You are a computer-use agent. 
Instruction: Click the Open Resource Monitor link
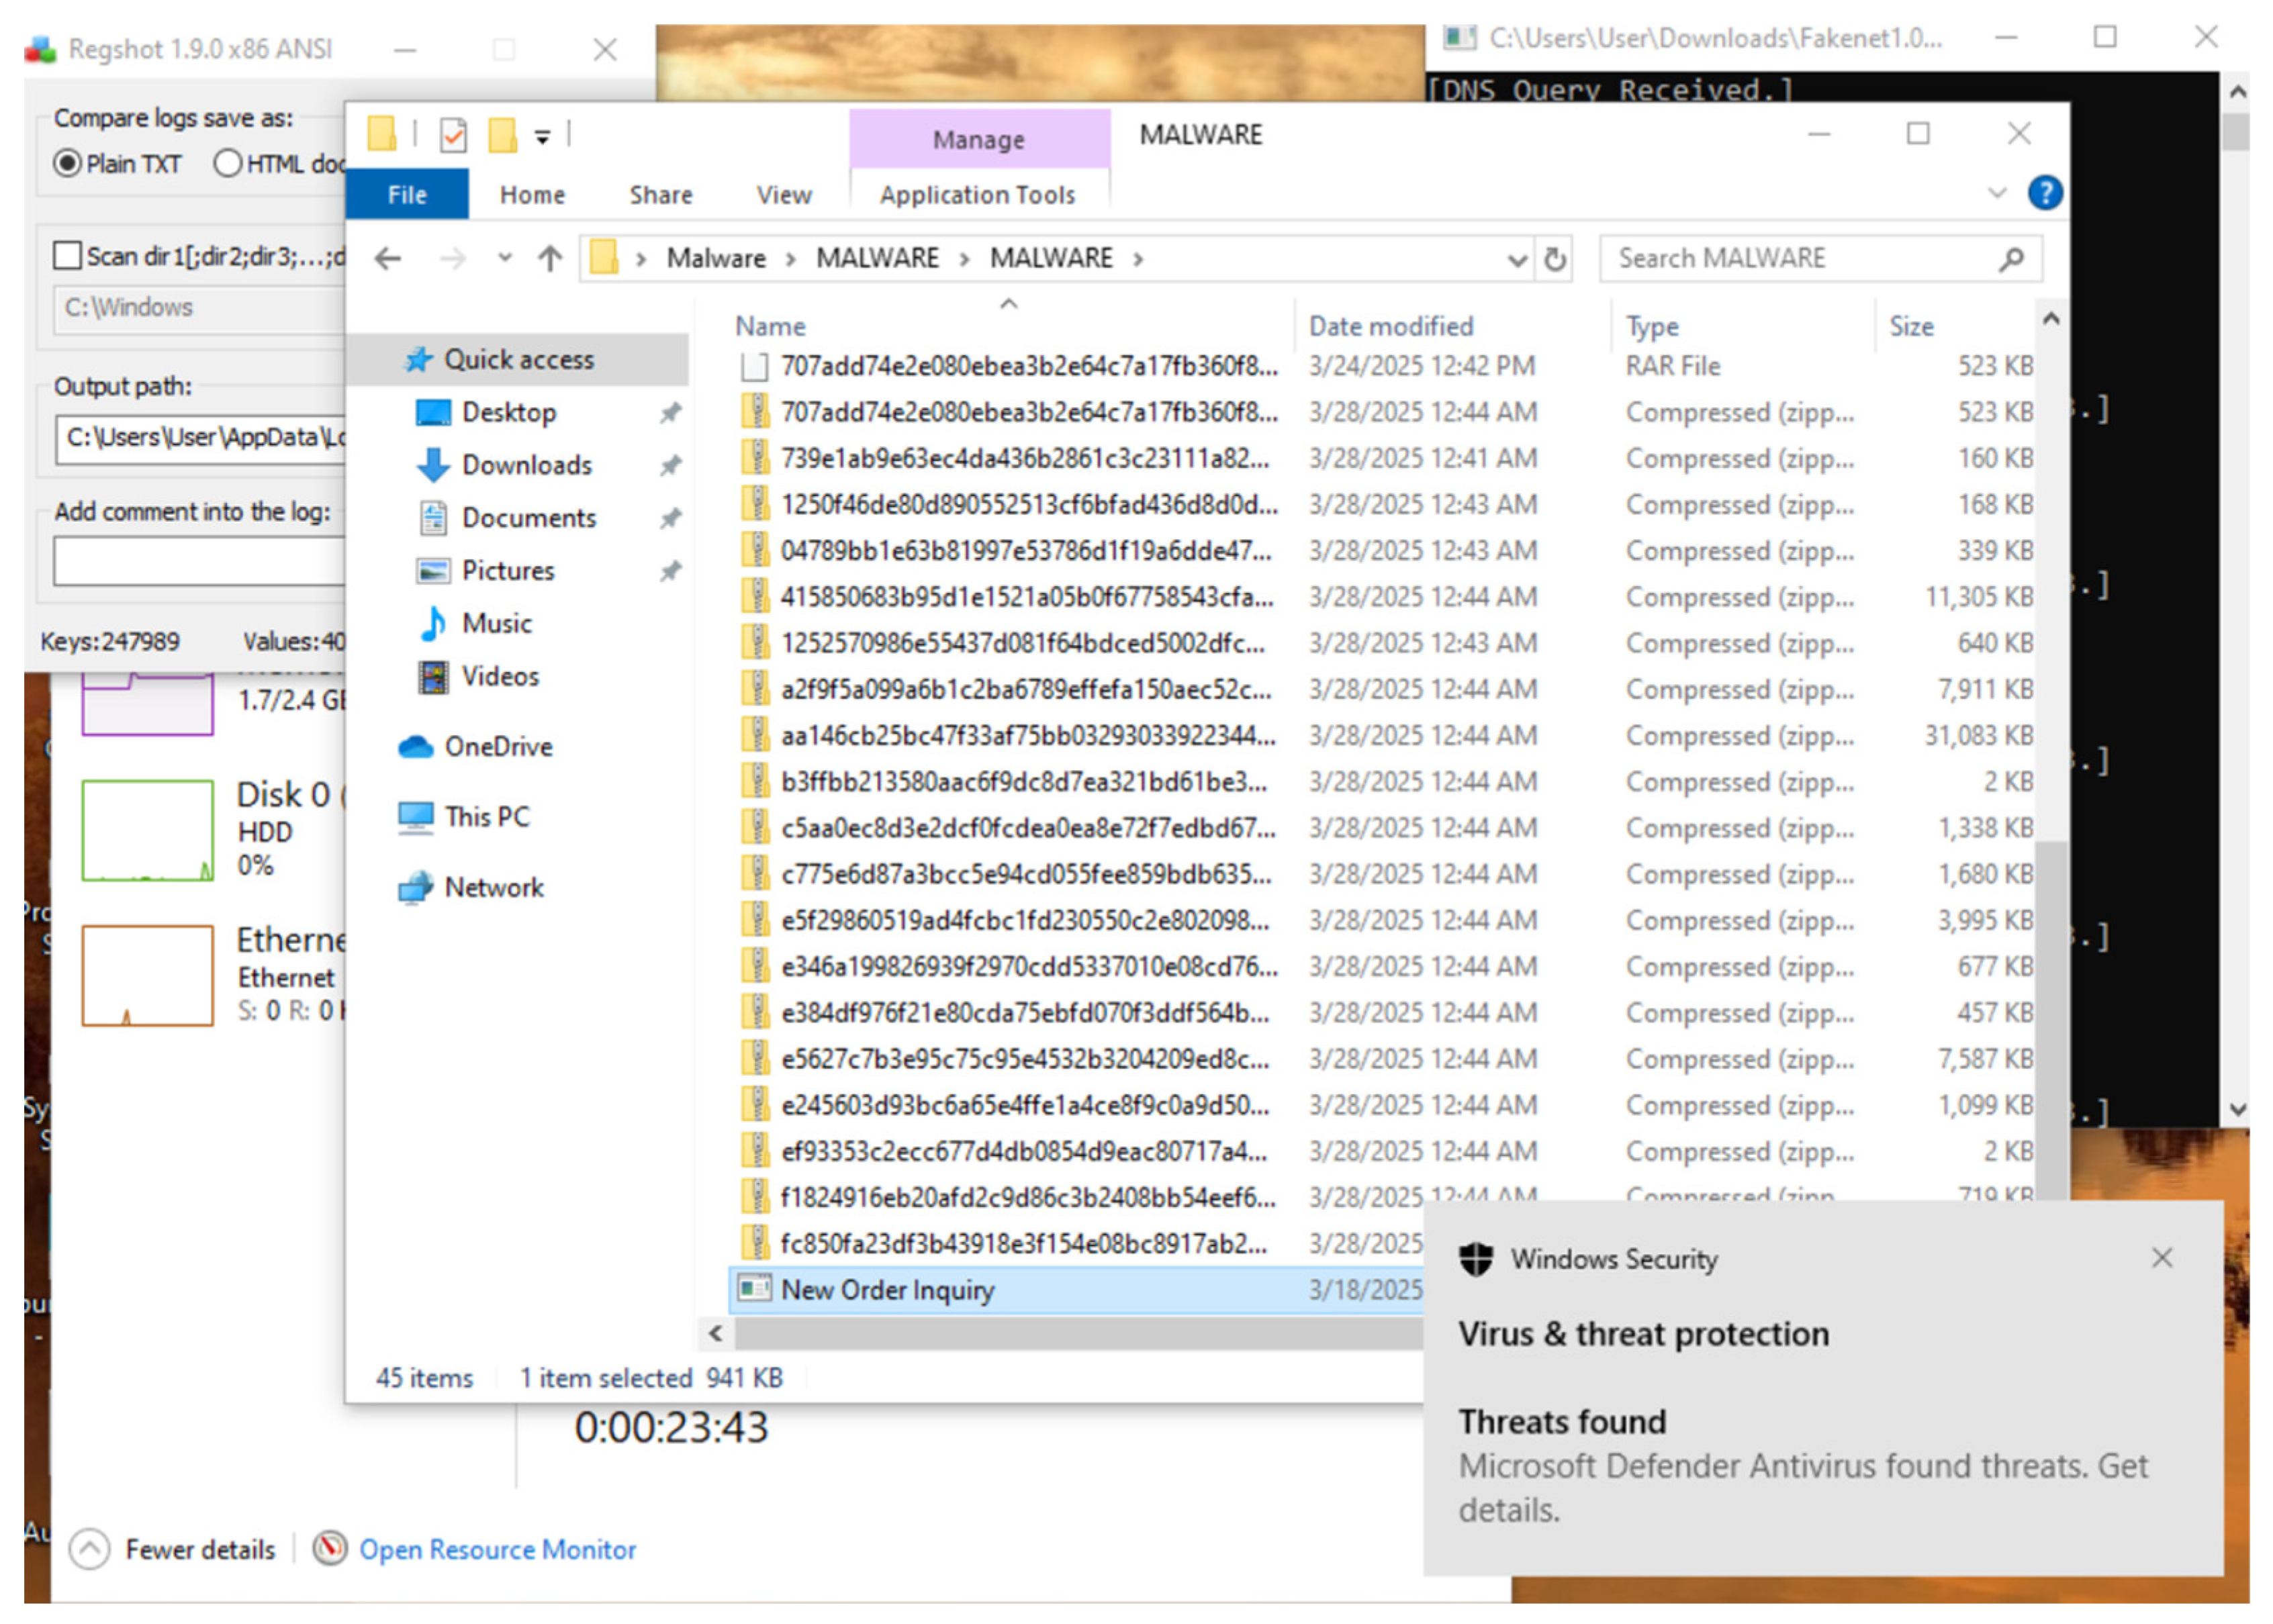pos(497,1549)
